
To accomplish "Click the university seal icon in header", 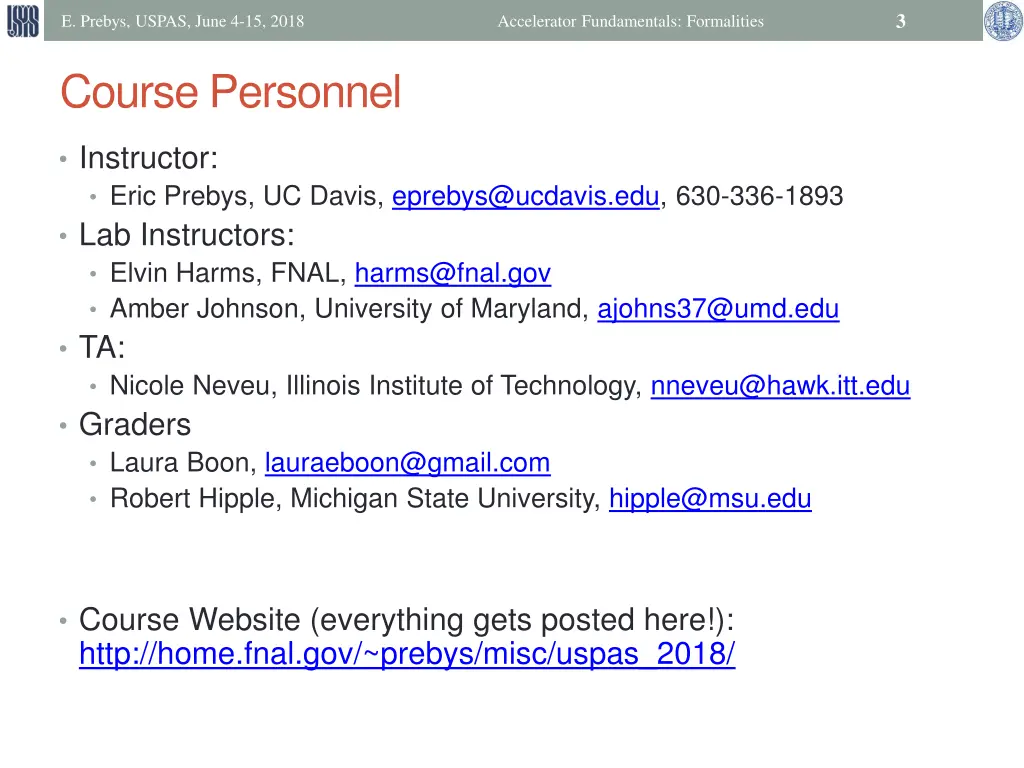I will pyautogui.click(x=1003, y=21).
